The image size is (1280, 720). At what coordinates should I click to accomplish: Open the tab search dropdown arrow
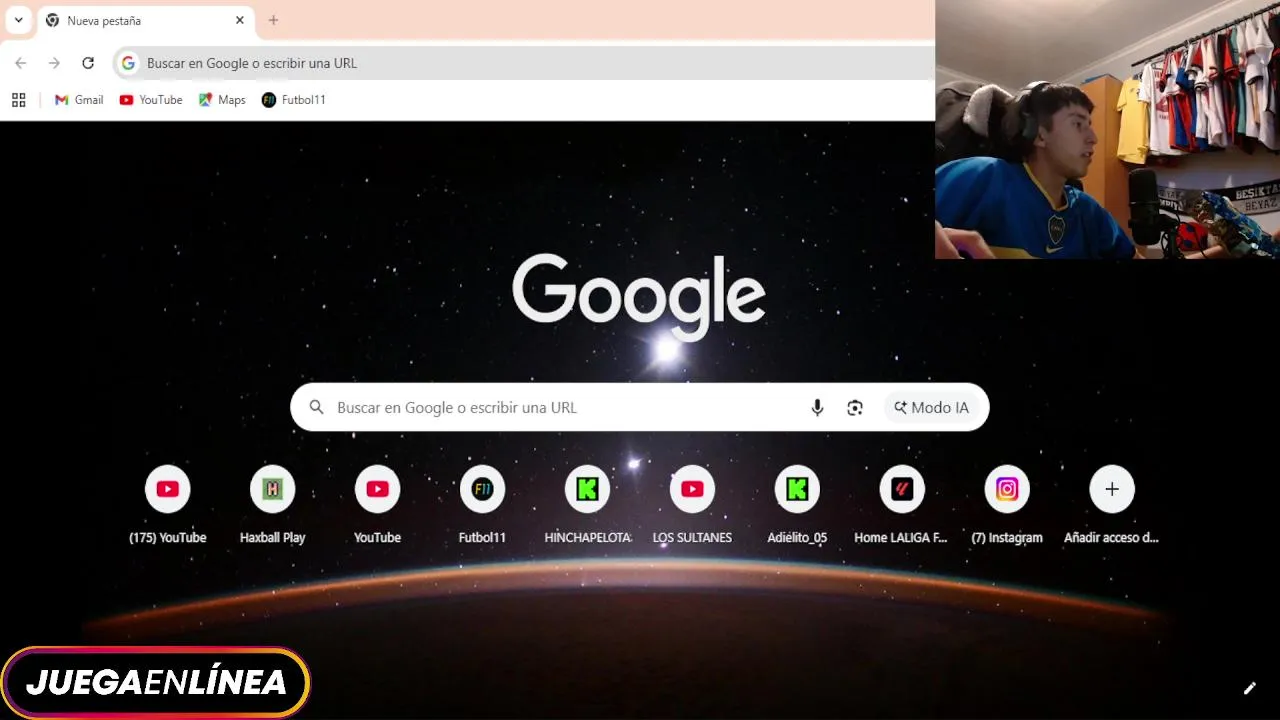click(x=18, y=20)
